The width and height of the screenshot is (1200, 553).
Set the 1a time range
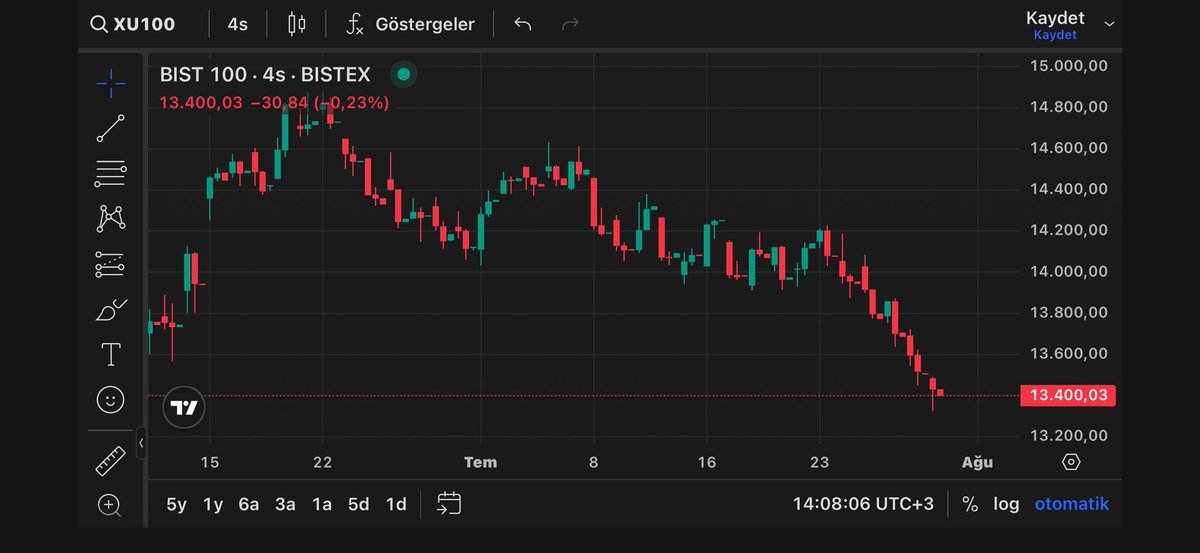coord(321,505)
